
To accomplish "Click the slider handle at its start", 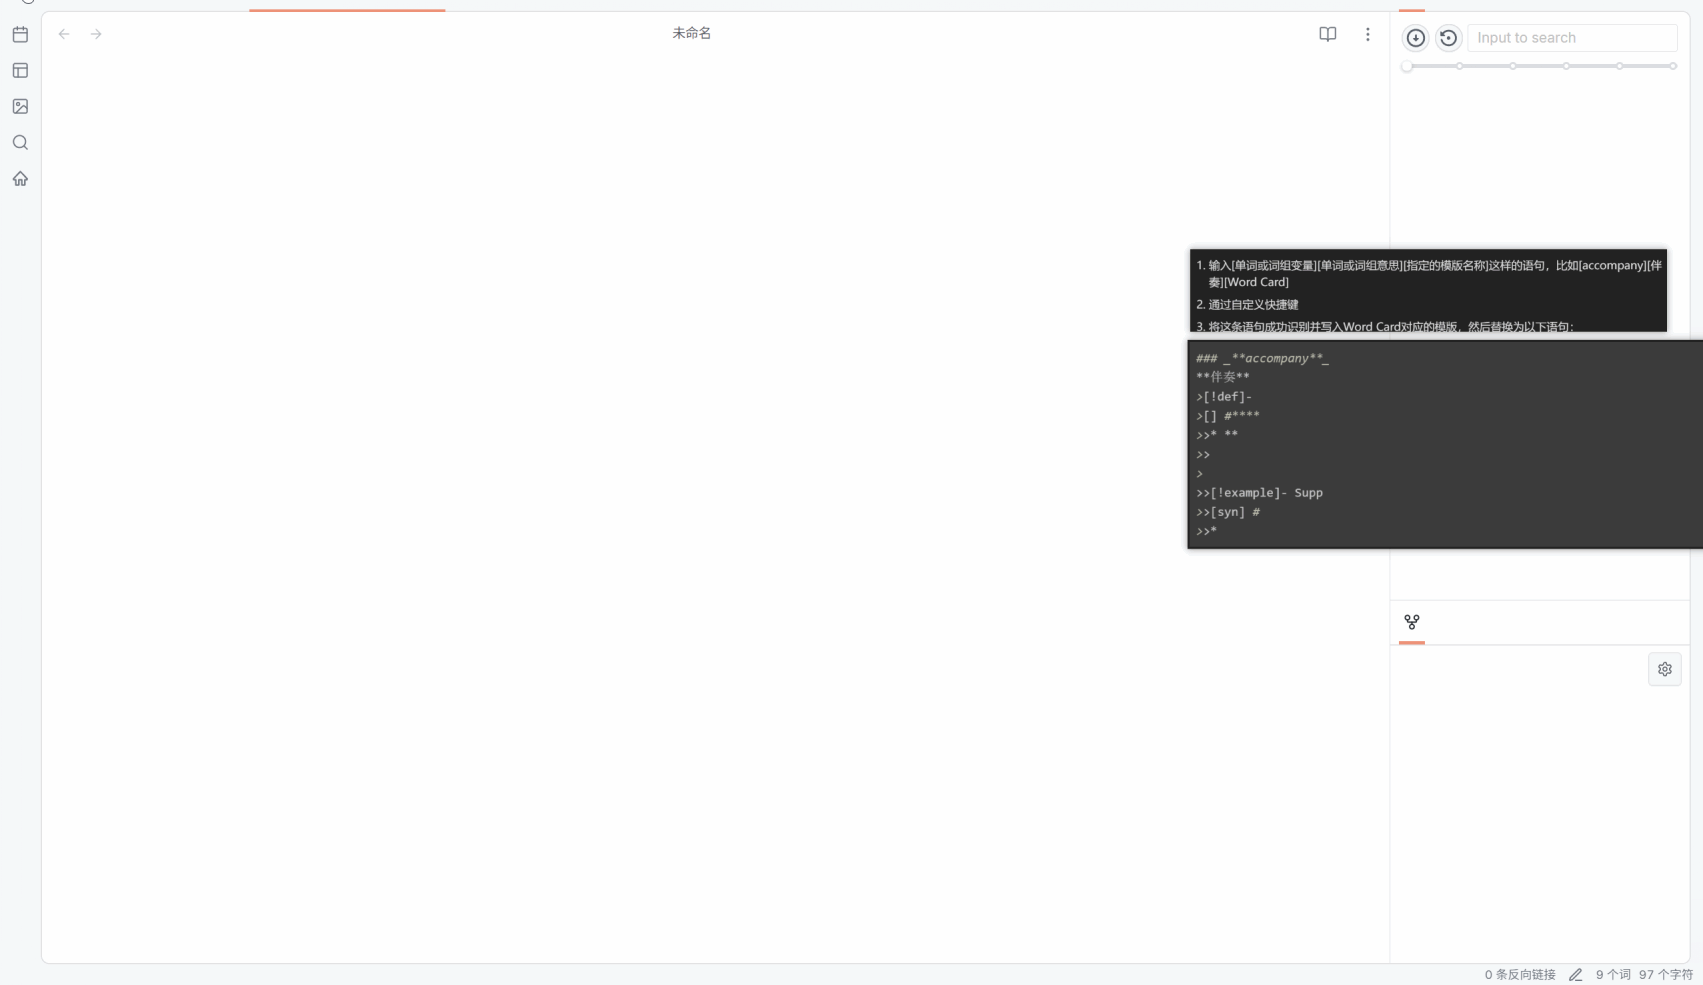I will pos(1407,66).
